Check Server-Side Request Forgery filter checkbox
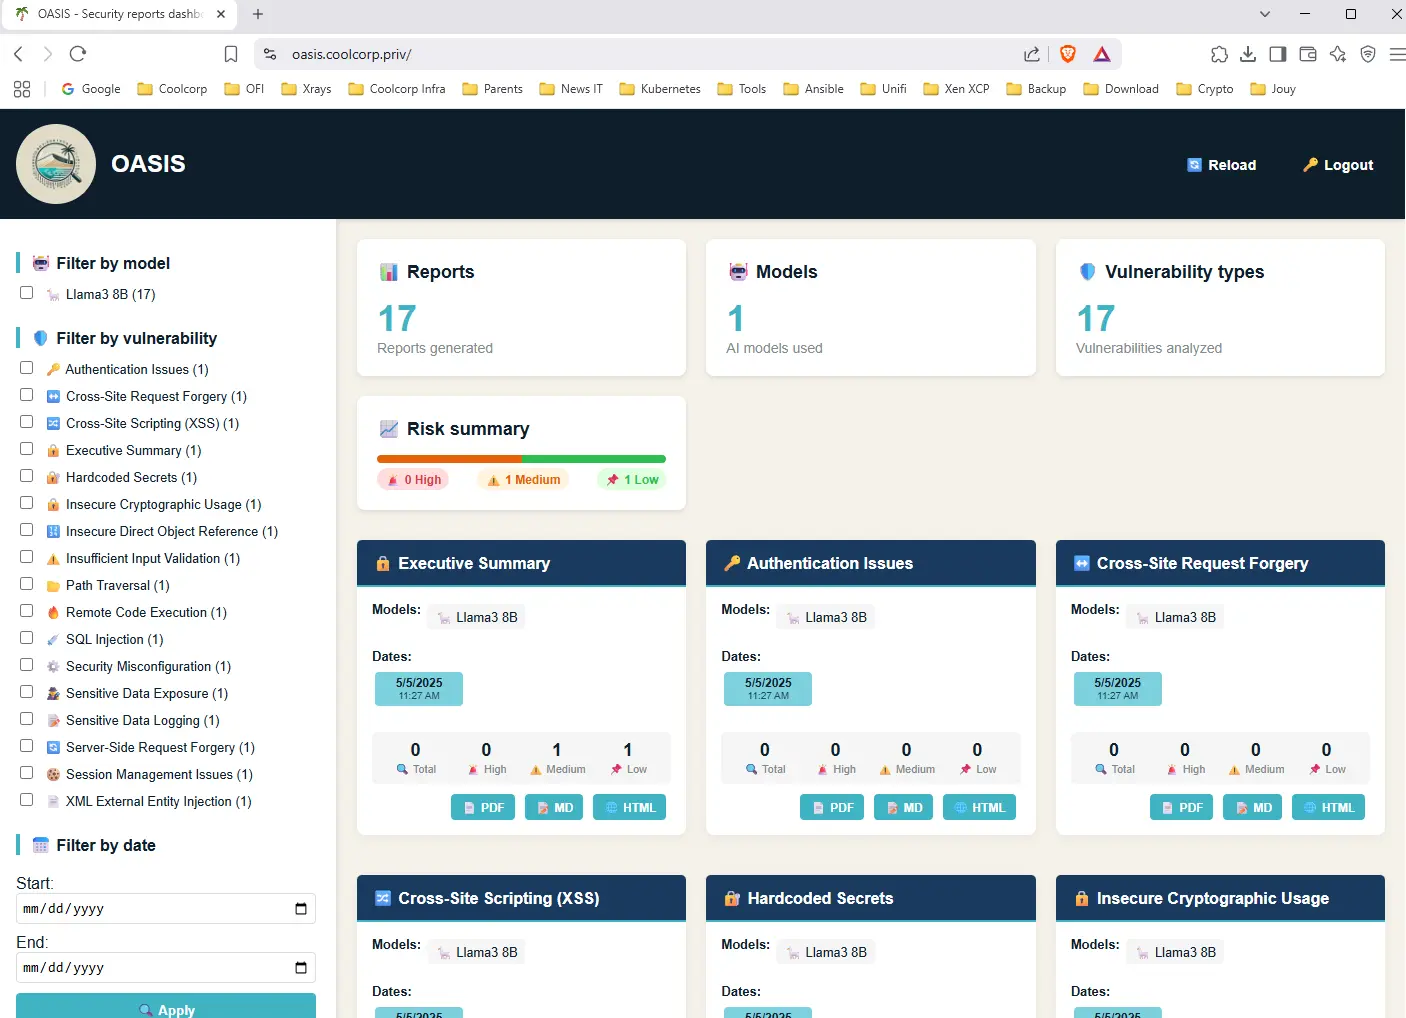 click(x=27, y=746)
